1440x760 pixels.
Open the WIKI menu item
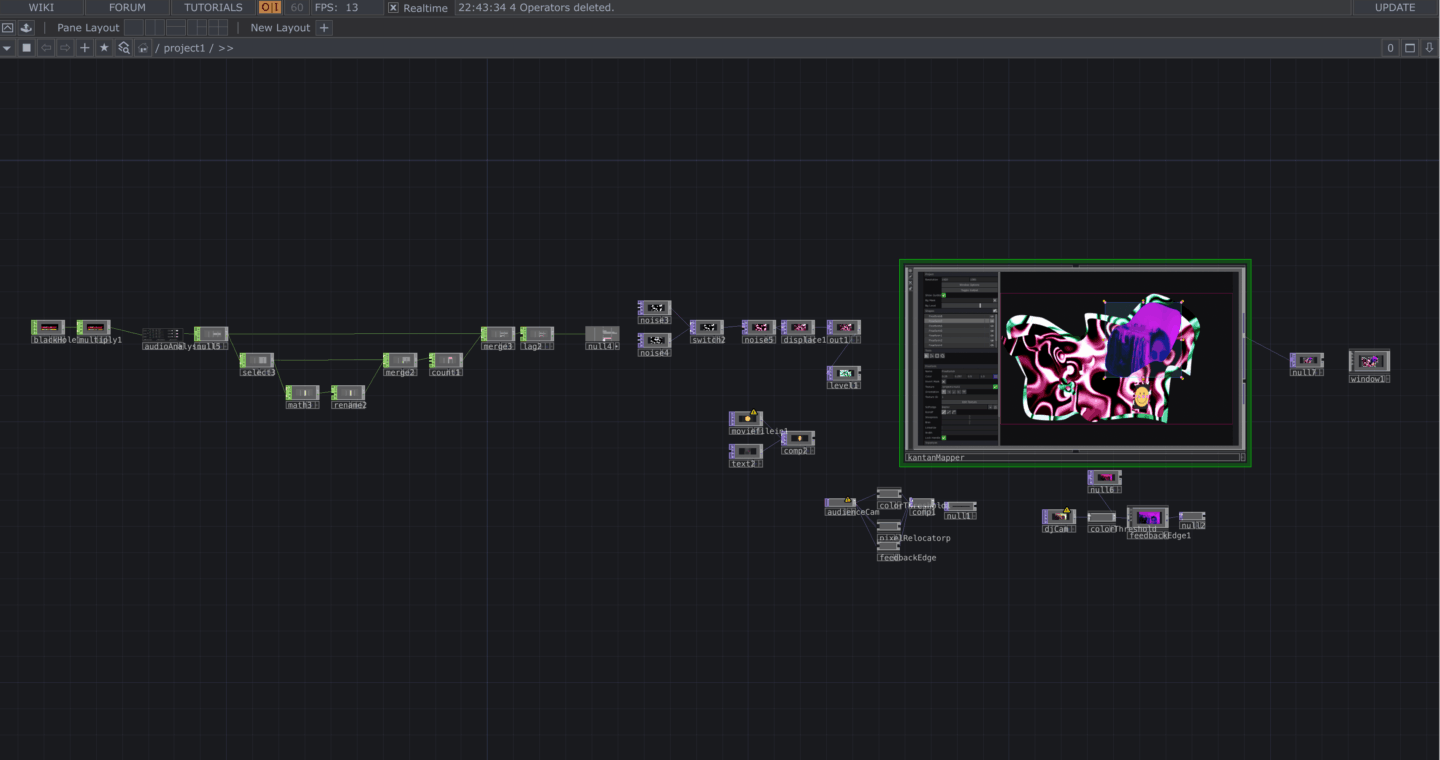[41, 8]
